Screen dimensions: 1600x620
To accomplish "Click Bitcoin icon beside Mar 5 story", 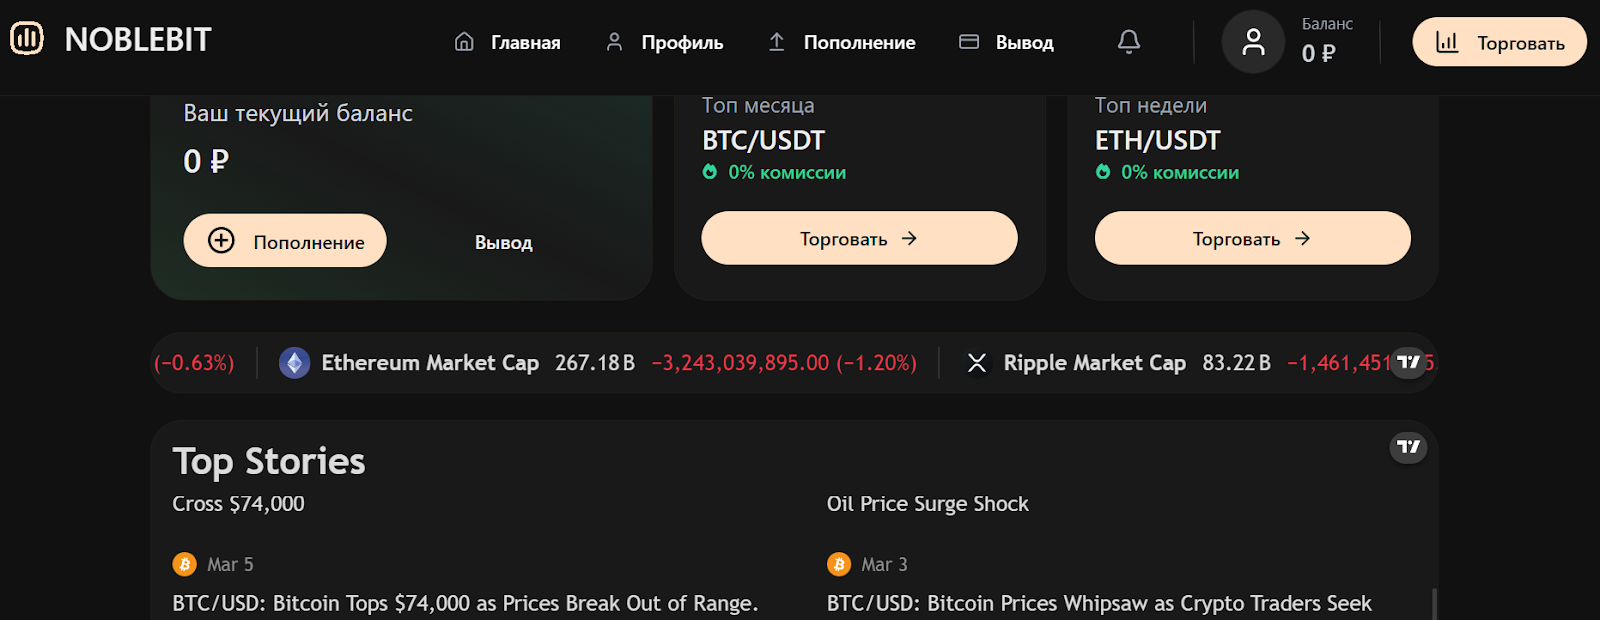I will pos(185,565).
